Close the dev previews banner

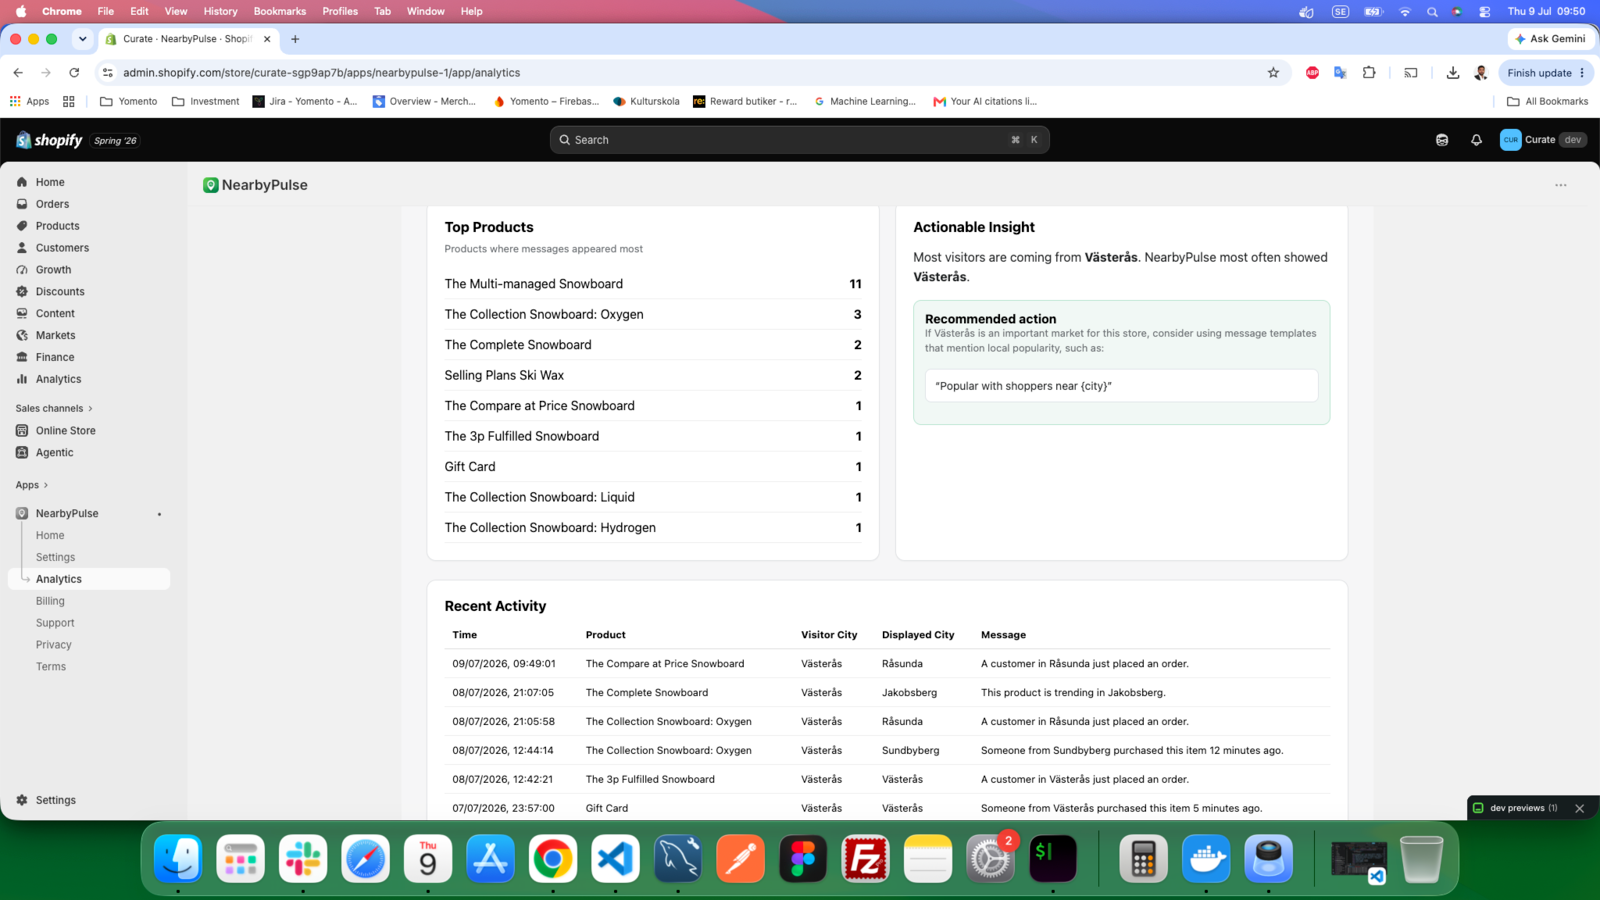click(x=1579, y=808)
